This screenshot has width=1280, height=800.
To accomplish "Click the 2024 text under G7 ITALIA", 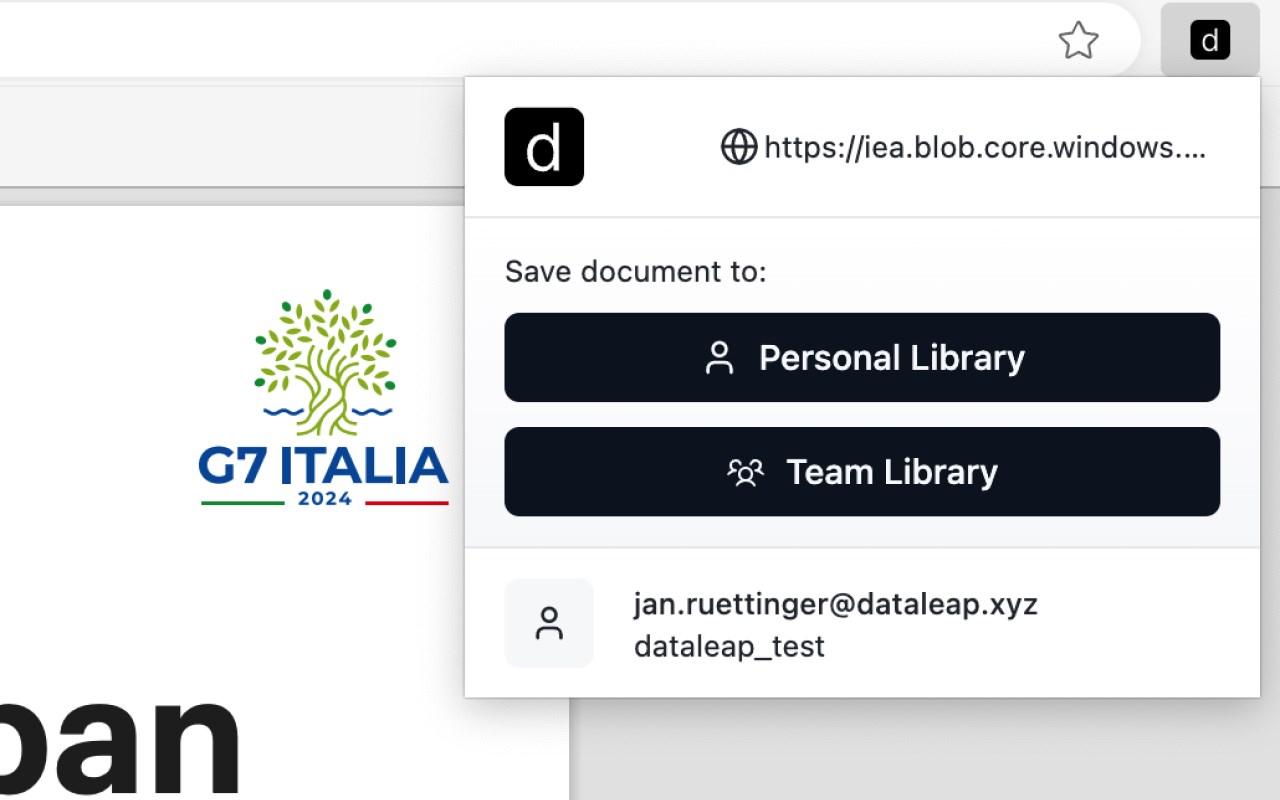I will 325,499.
